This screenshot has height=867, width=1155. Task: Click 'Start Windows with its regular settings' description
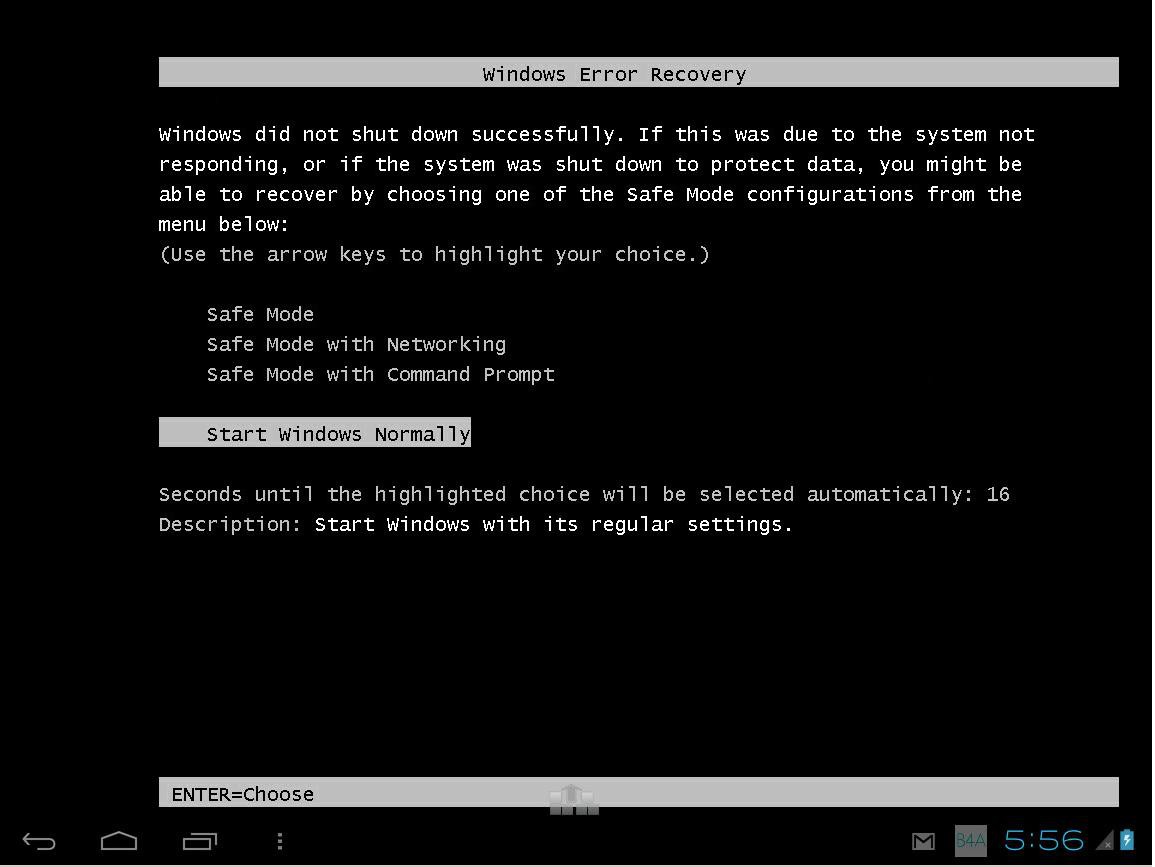click(553, 524)
